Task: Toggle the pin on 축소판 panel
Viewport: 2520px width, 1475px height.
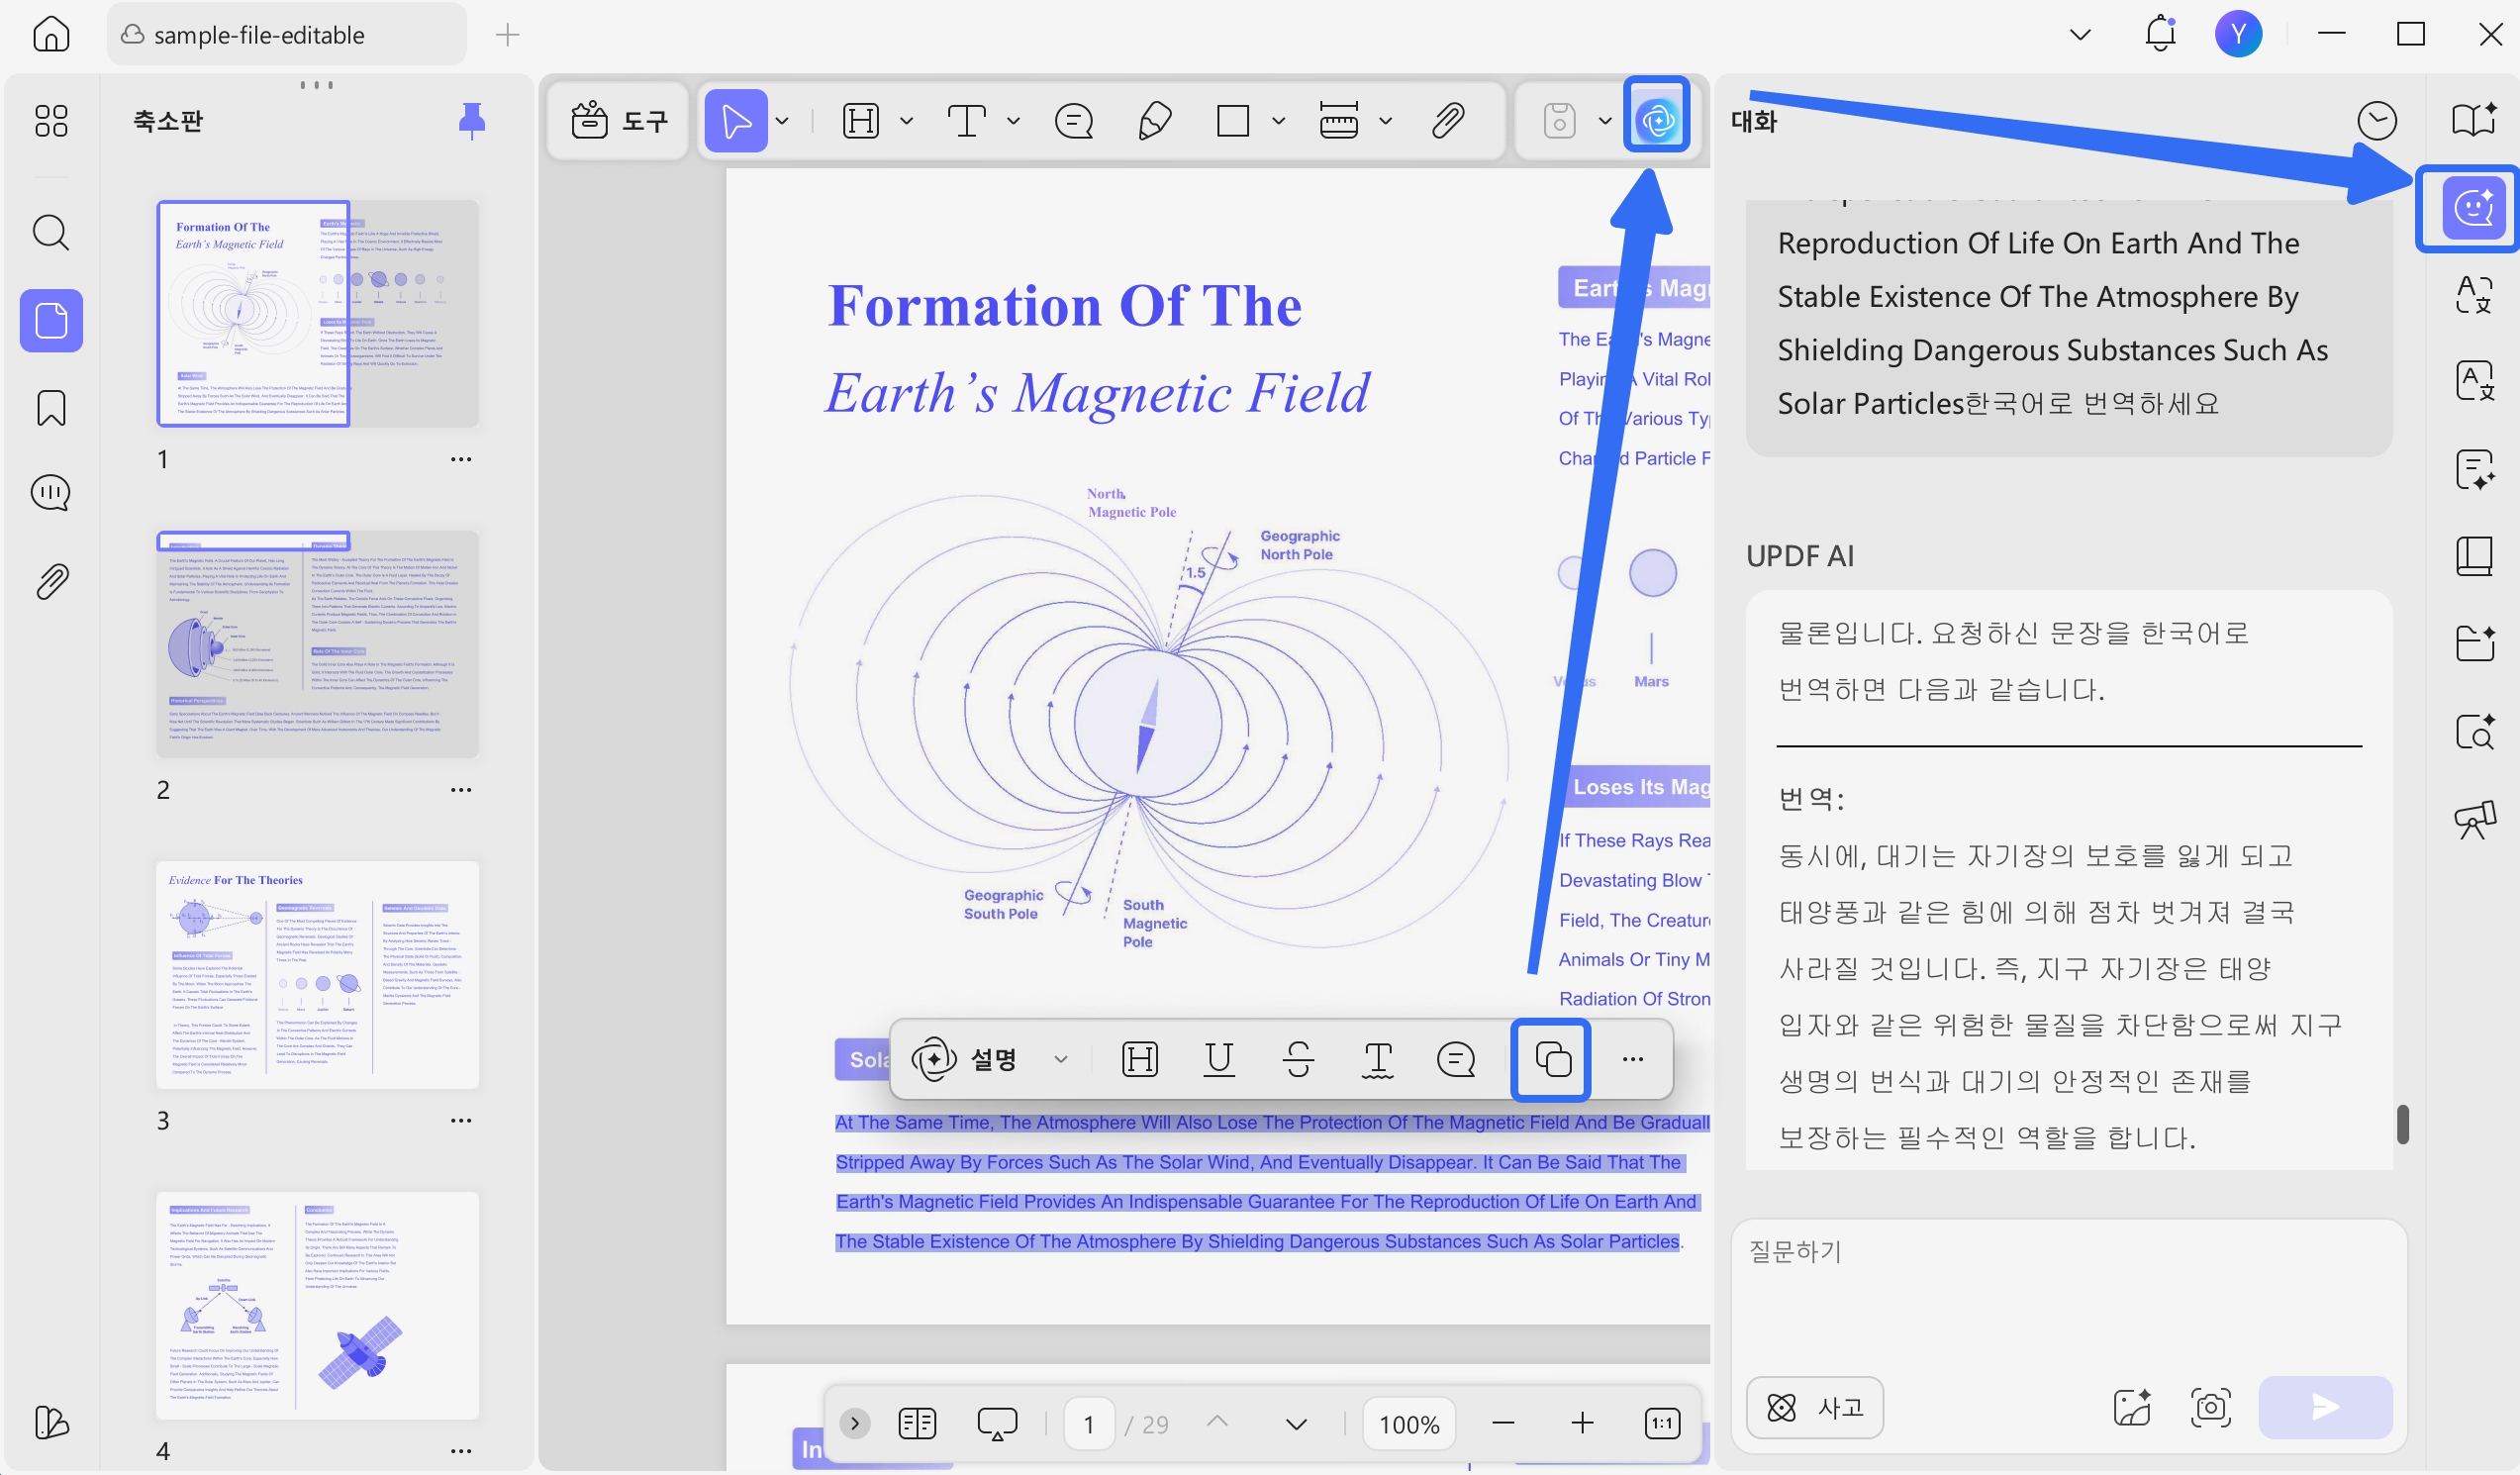Action: coord(472,121)
